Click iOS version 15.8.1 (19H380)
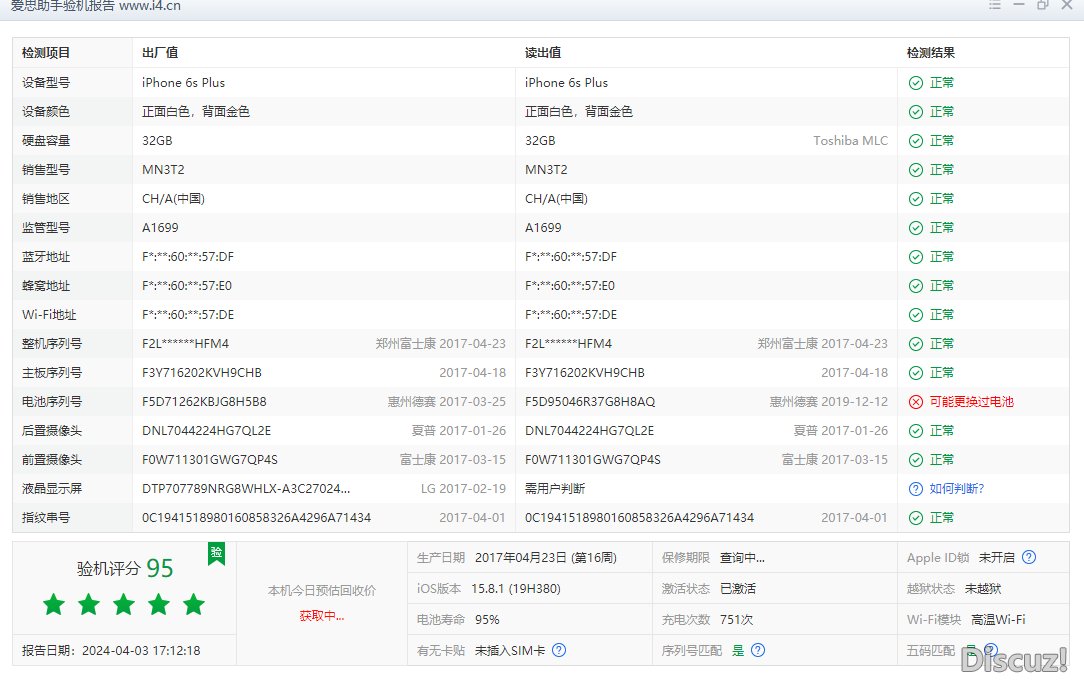1084x684 pixels. 516,589
